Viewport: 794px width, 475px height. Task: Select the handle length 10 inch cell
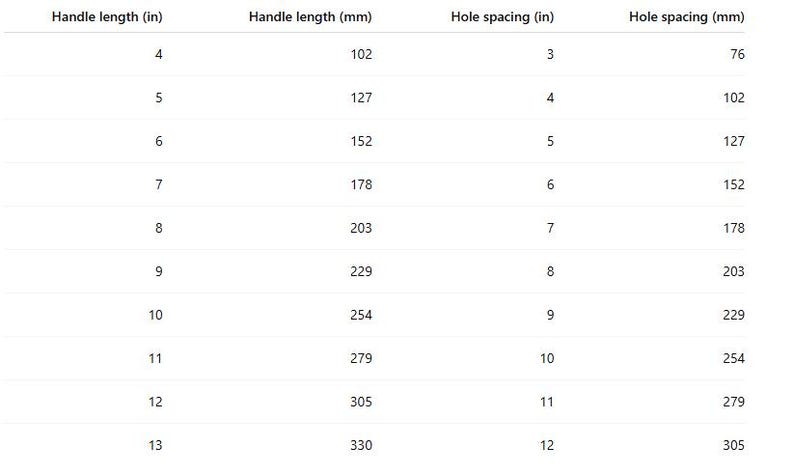[155, 315]
